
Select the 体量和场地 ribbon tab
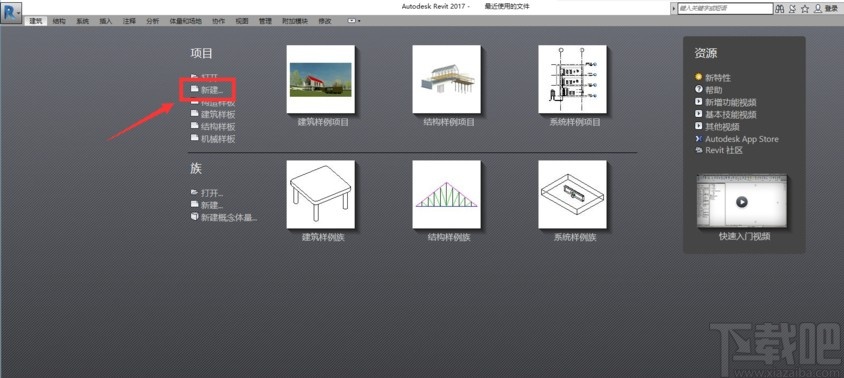click(x=185, y=21)
